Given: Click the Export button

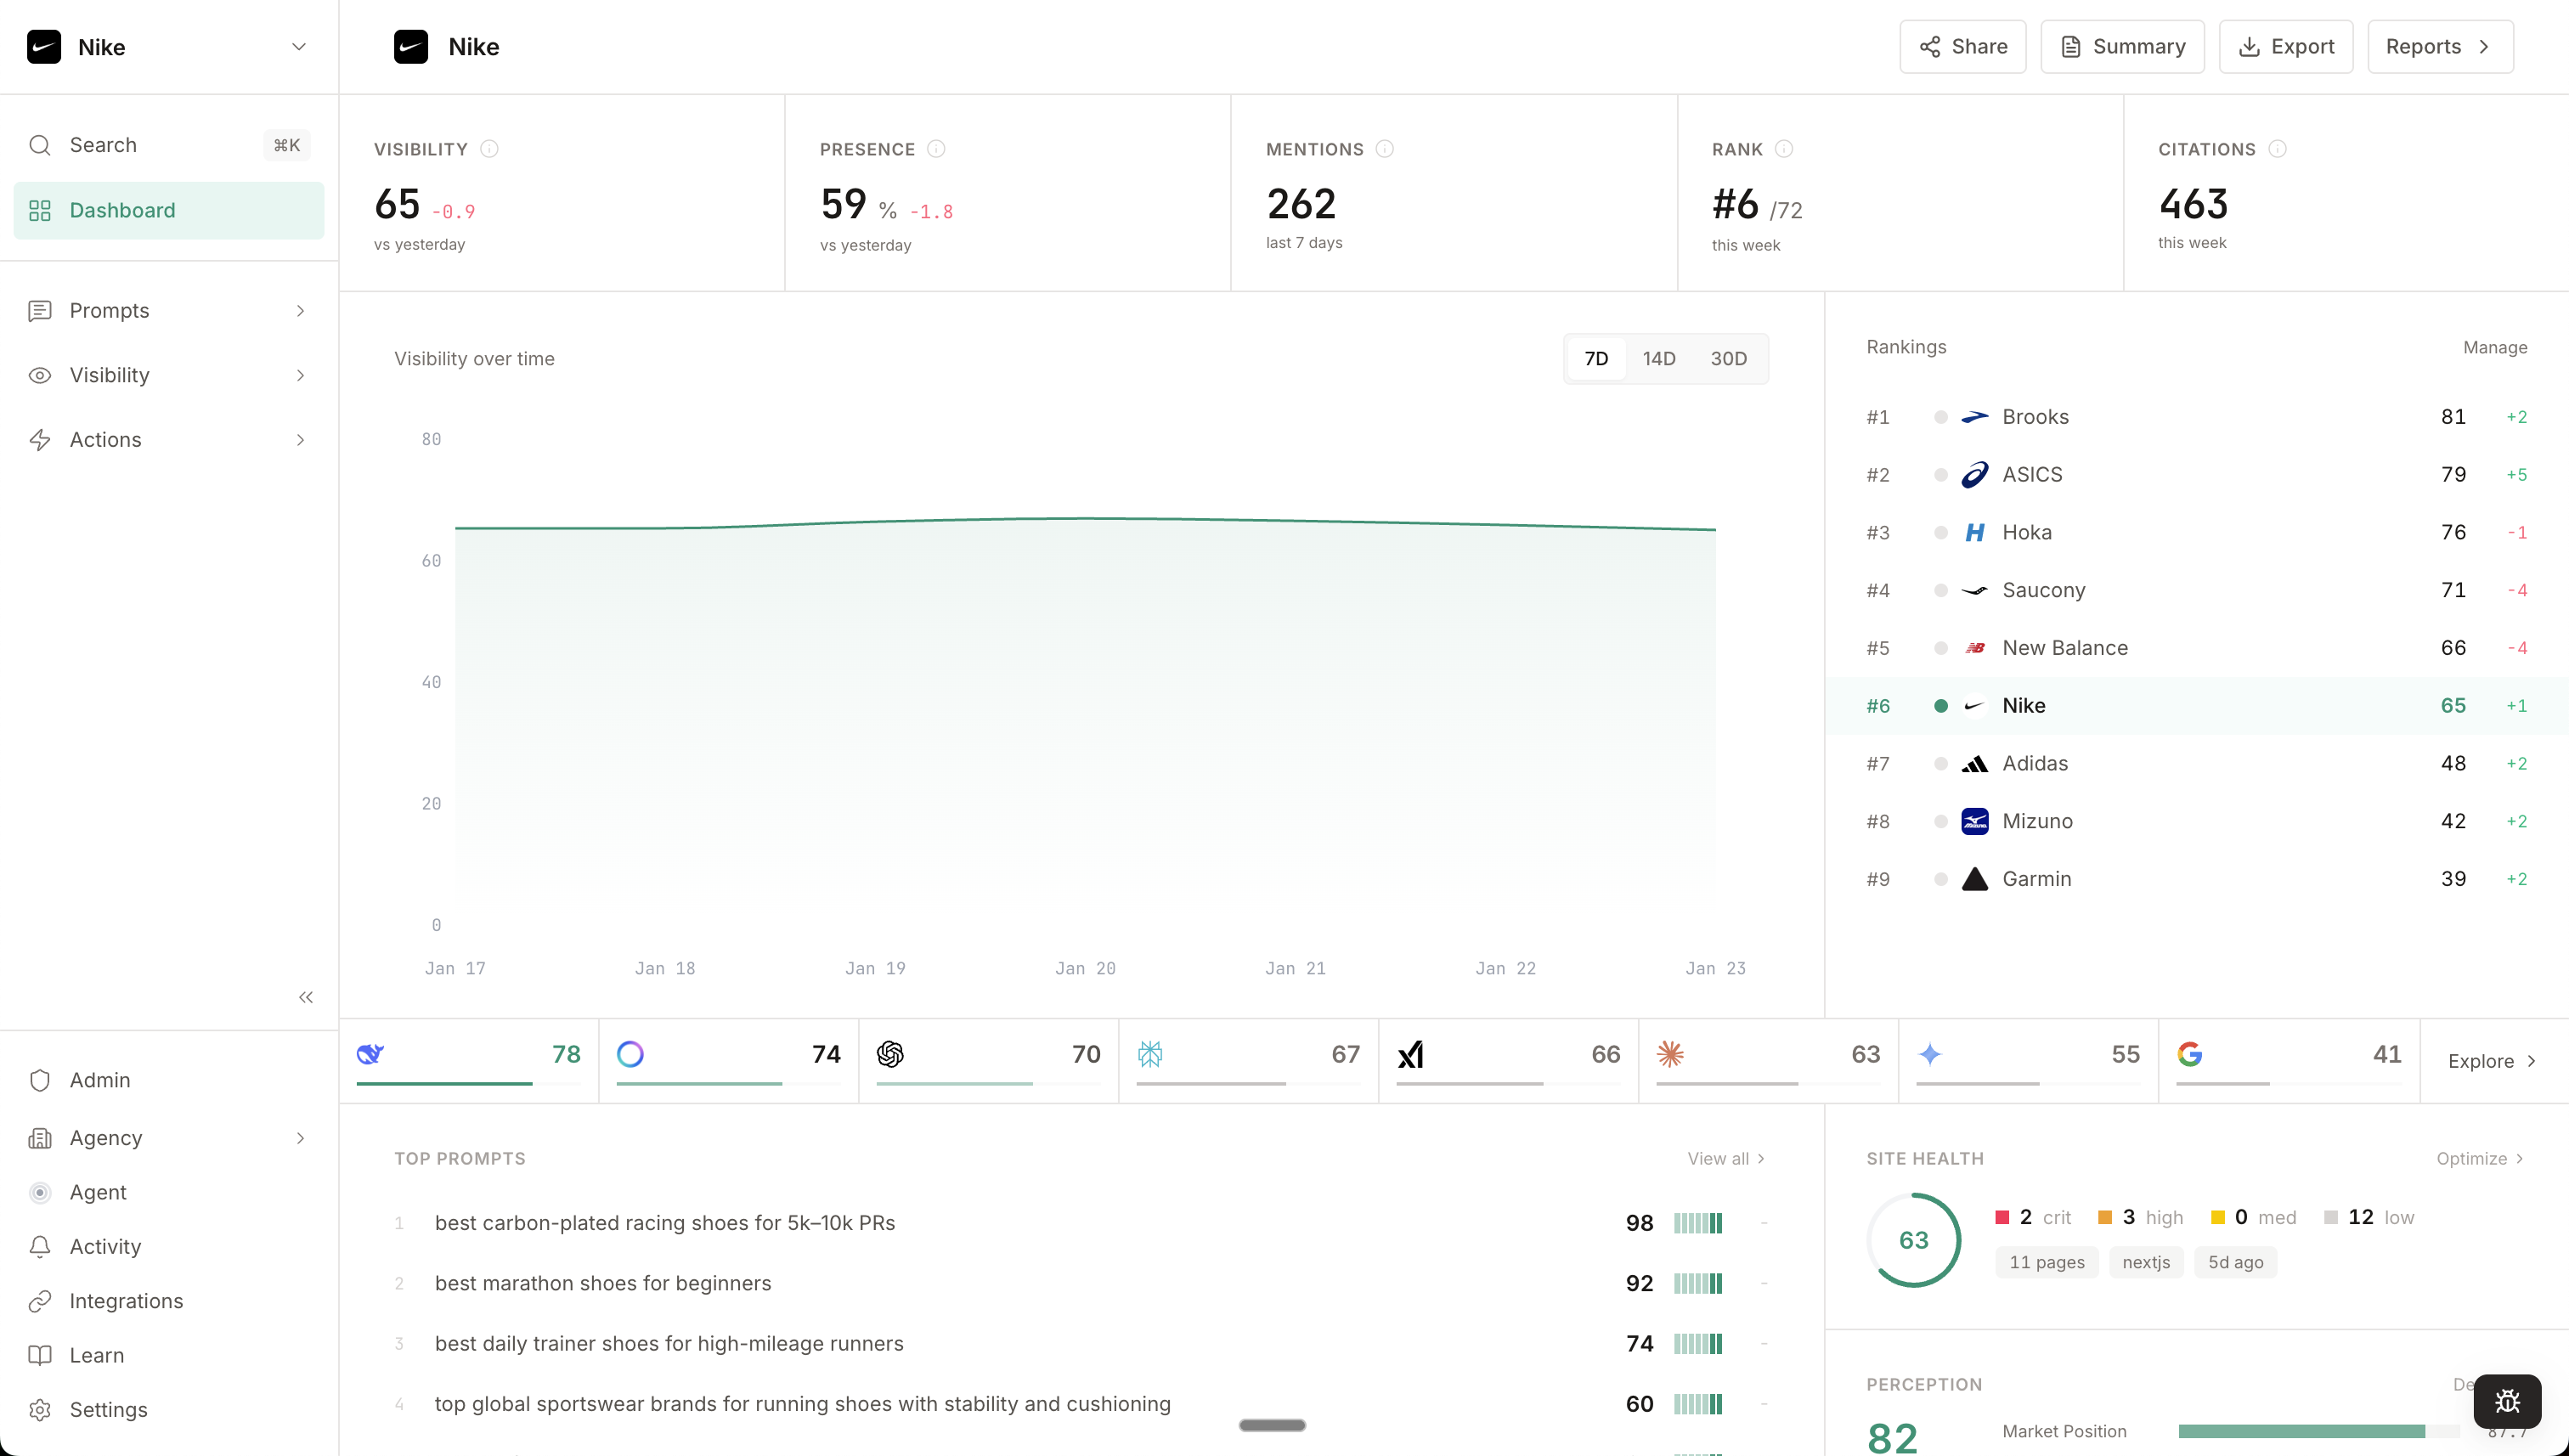Looking at the screenshot, I should coord(2285,47).
